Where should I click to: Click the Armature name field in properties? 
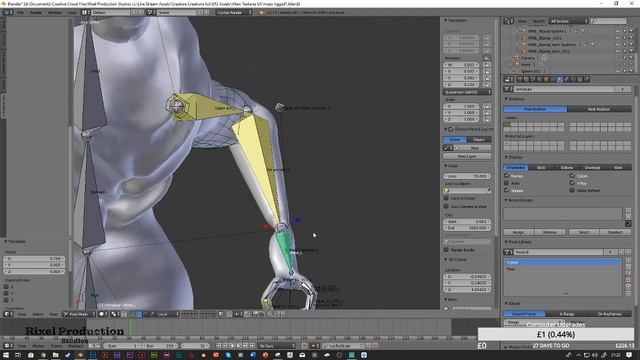click(x=563, y=89)
